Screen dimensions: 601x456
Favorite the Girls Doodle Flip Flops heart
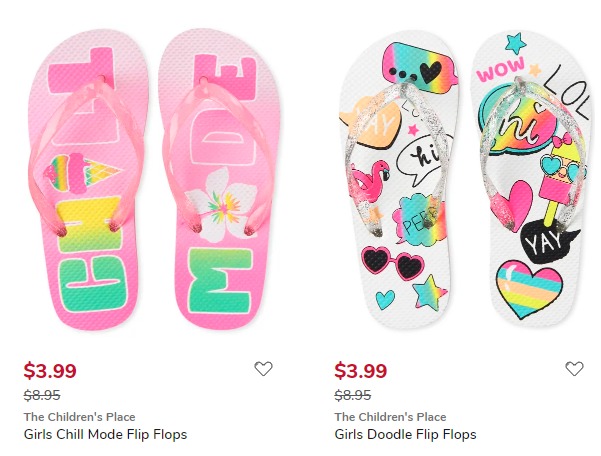pyautogui.click(x=574, y=369)
